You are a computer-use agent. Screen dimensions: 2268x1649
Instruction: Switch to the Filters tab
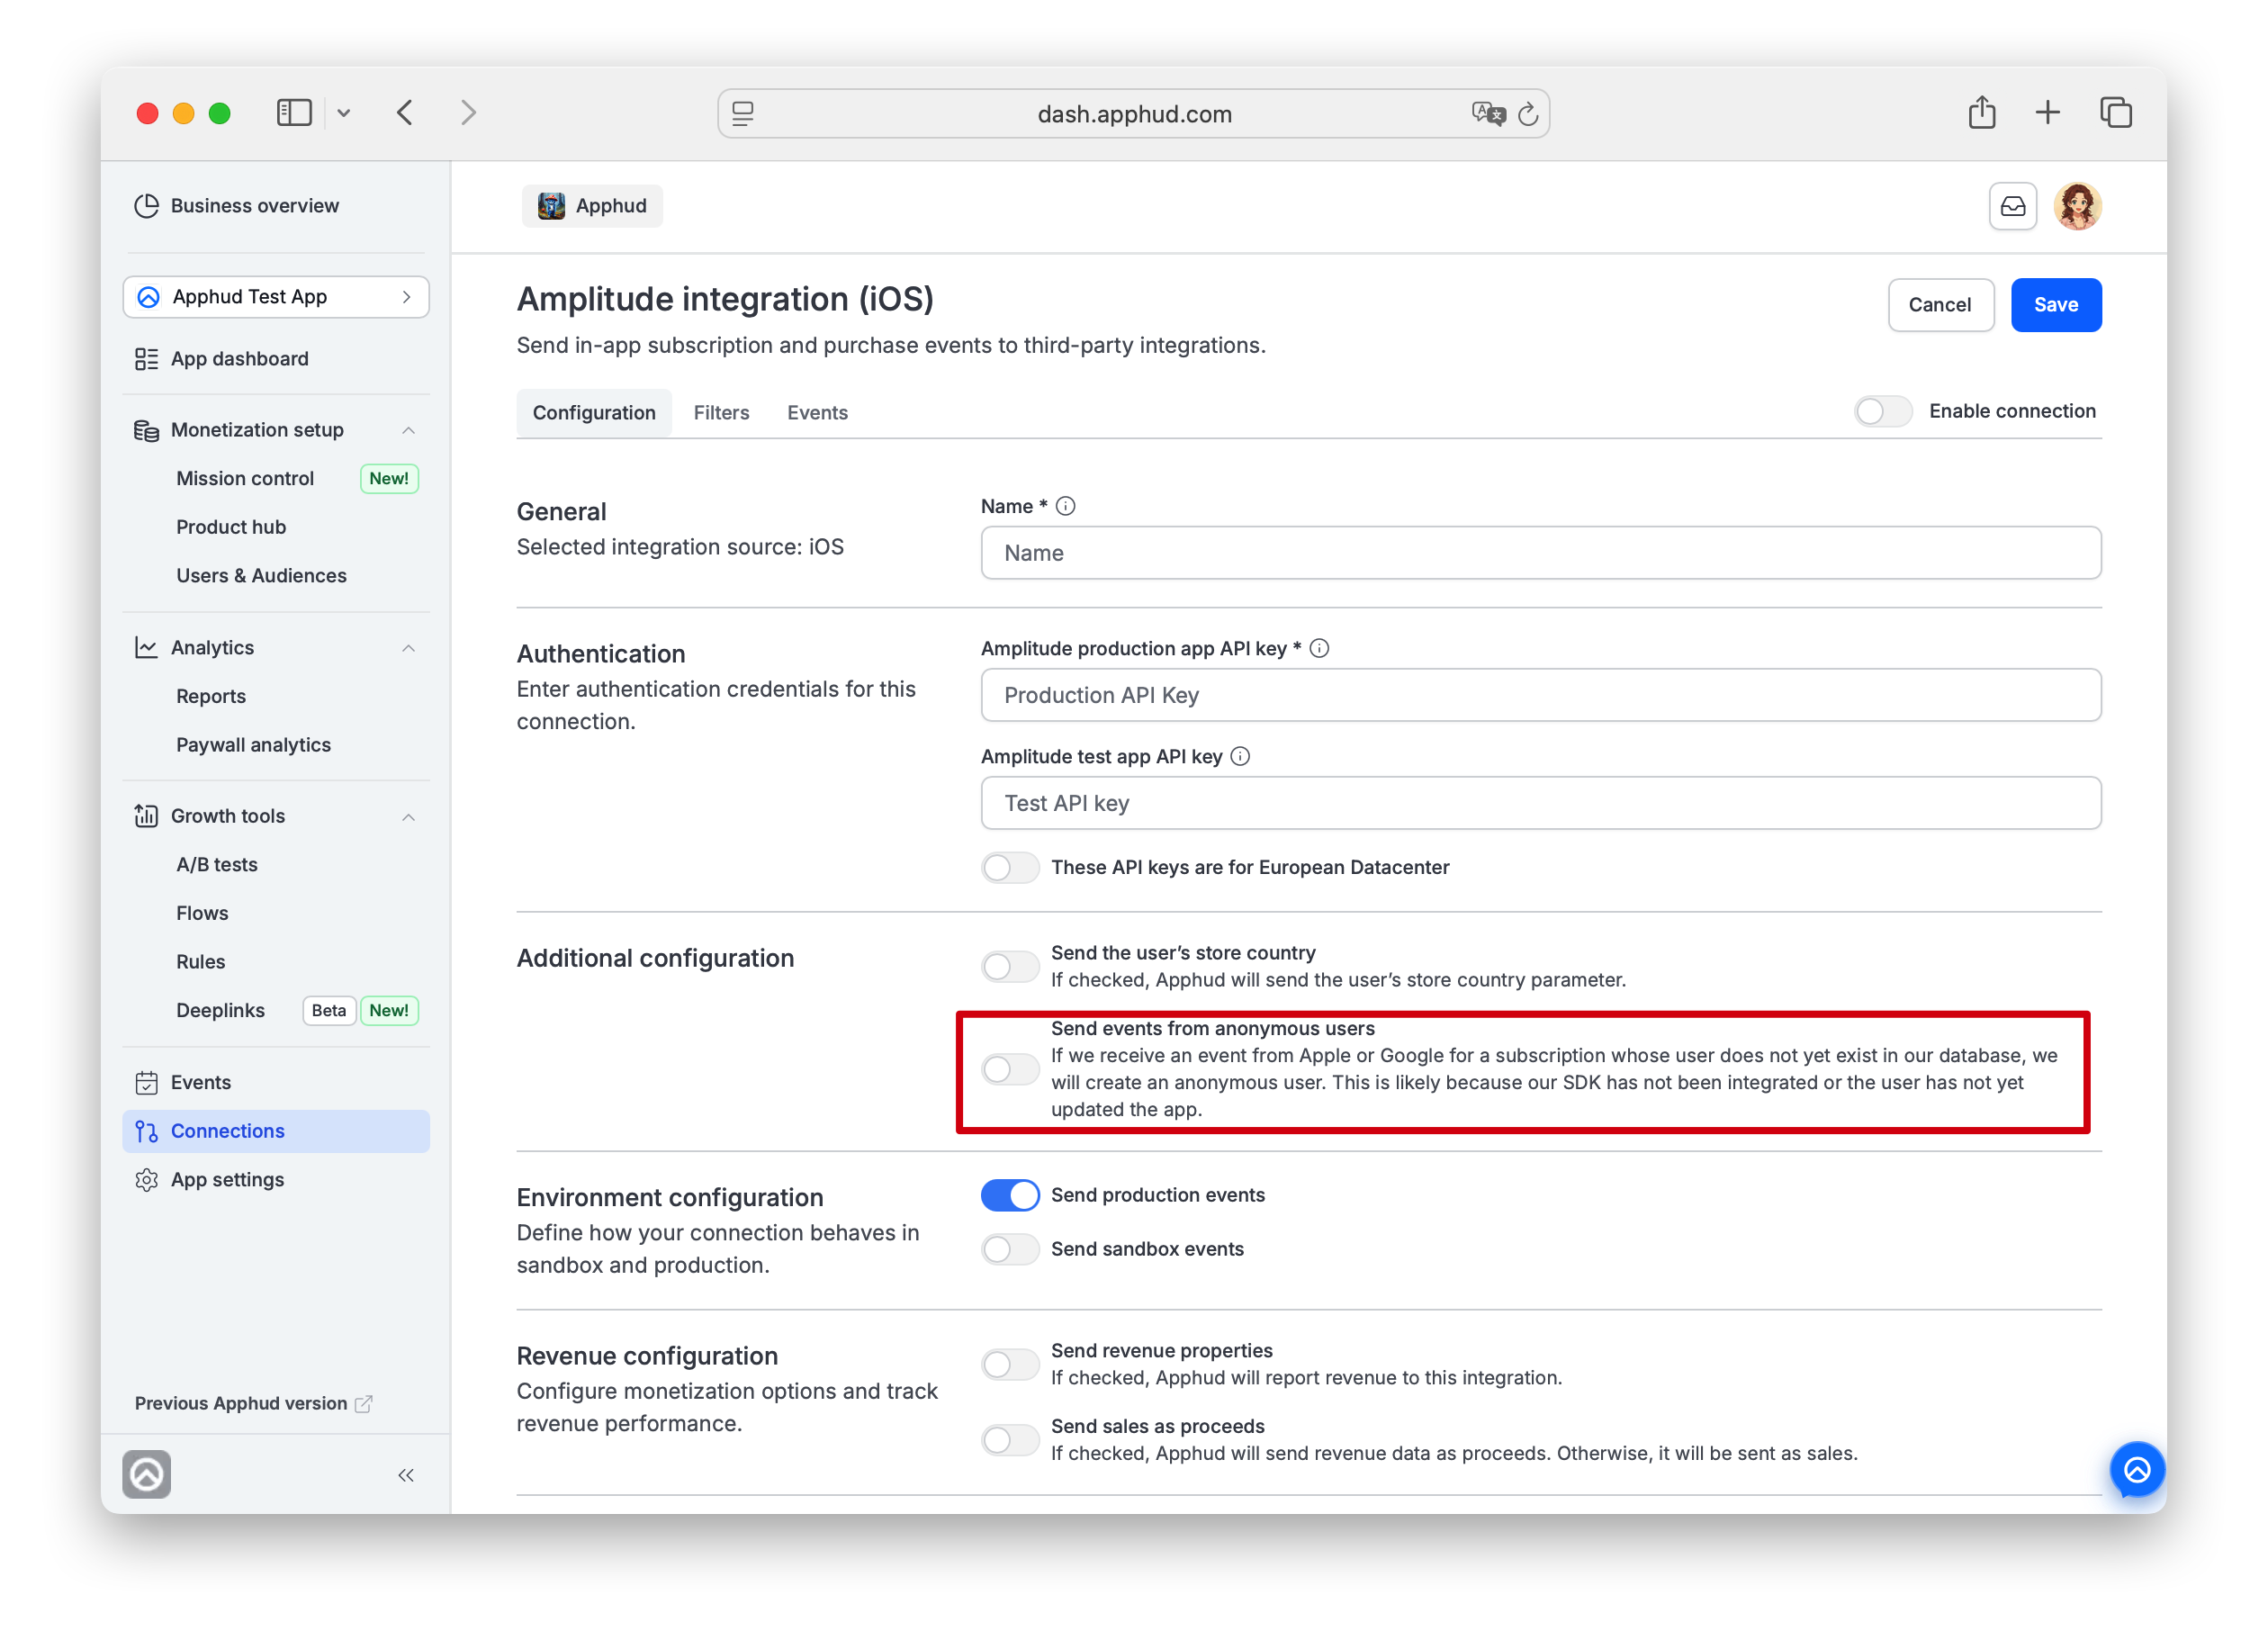(x=721, y=413)
